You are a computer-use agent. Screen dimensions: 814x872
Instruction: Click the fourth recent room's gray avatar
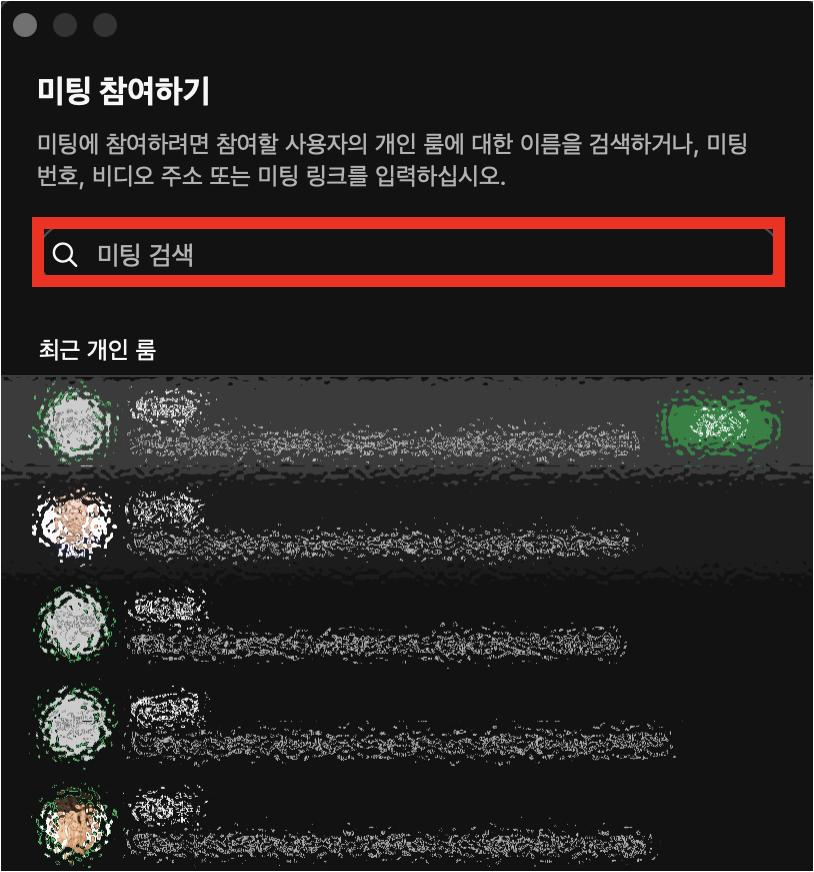click(75, 722)
